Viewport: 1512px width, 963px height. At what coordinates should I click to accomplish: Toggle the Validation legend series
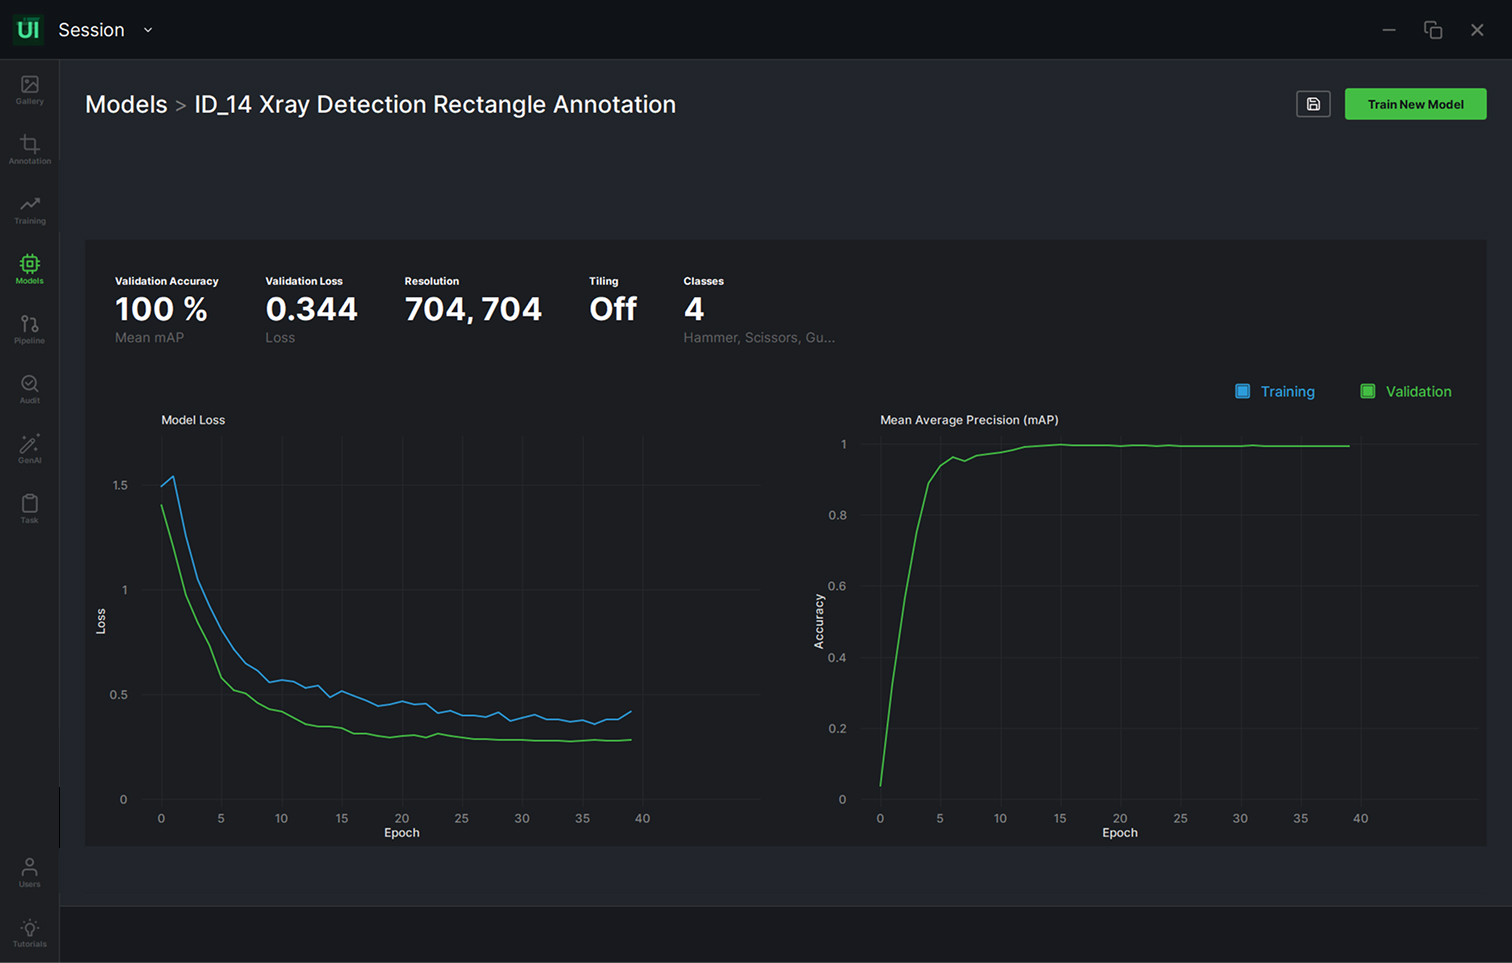pyautogui.click(x=1406, y=391)
